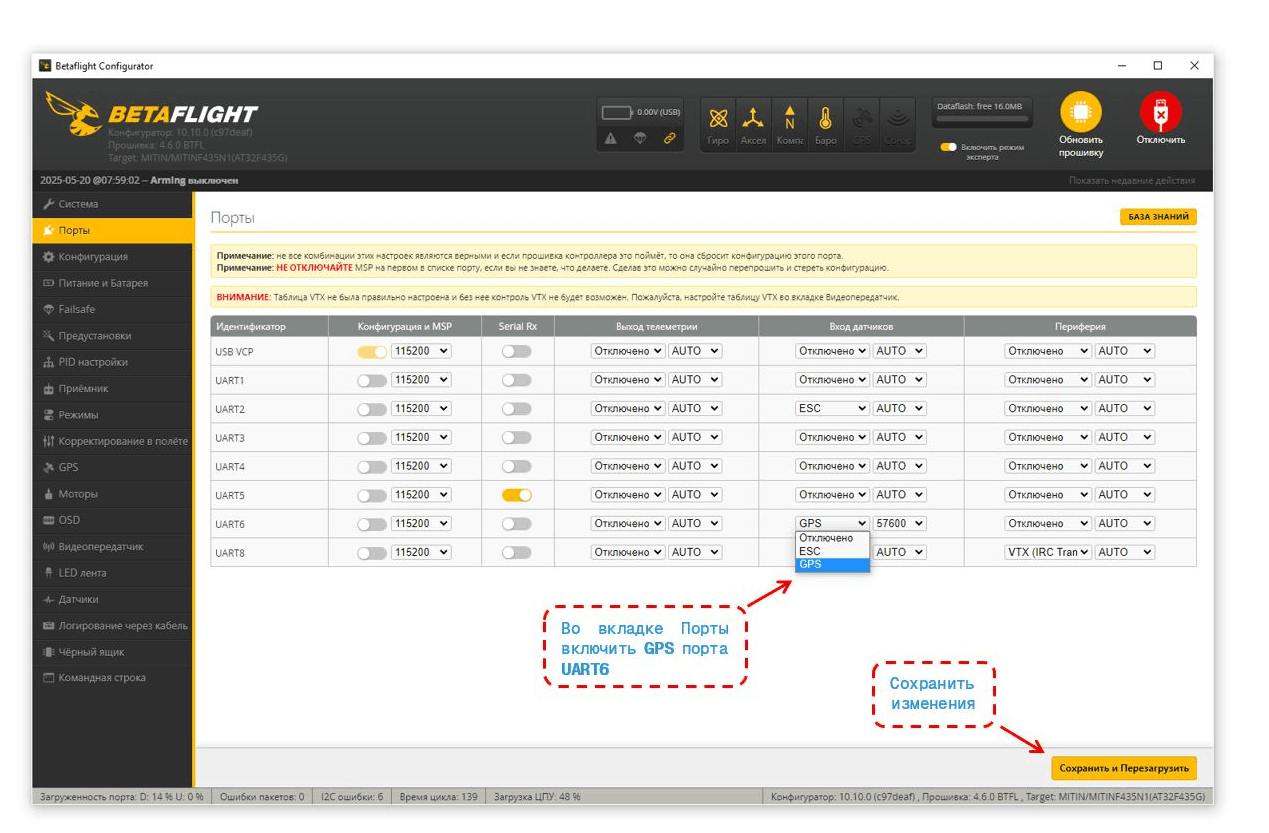Click the Dataflash free space bar
The image size is (1269, 833).
pyautogui.click(x=980, y=119)
